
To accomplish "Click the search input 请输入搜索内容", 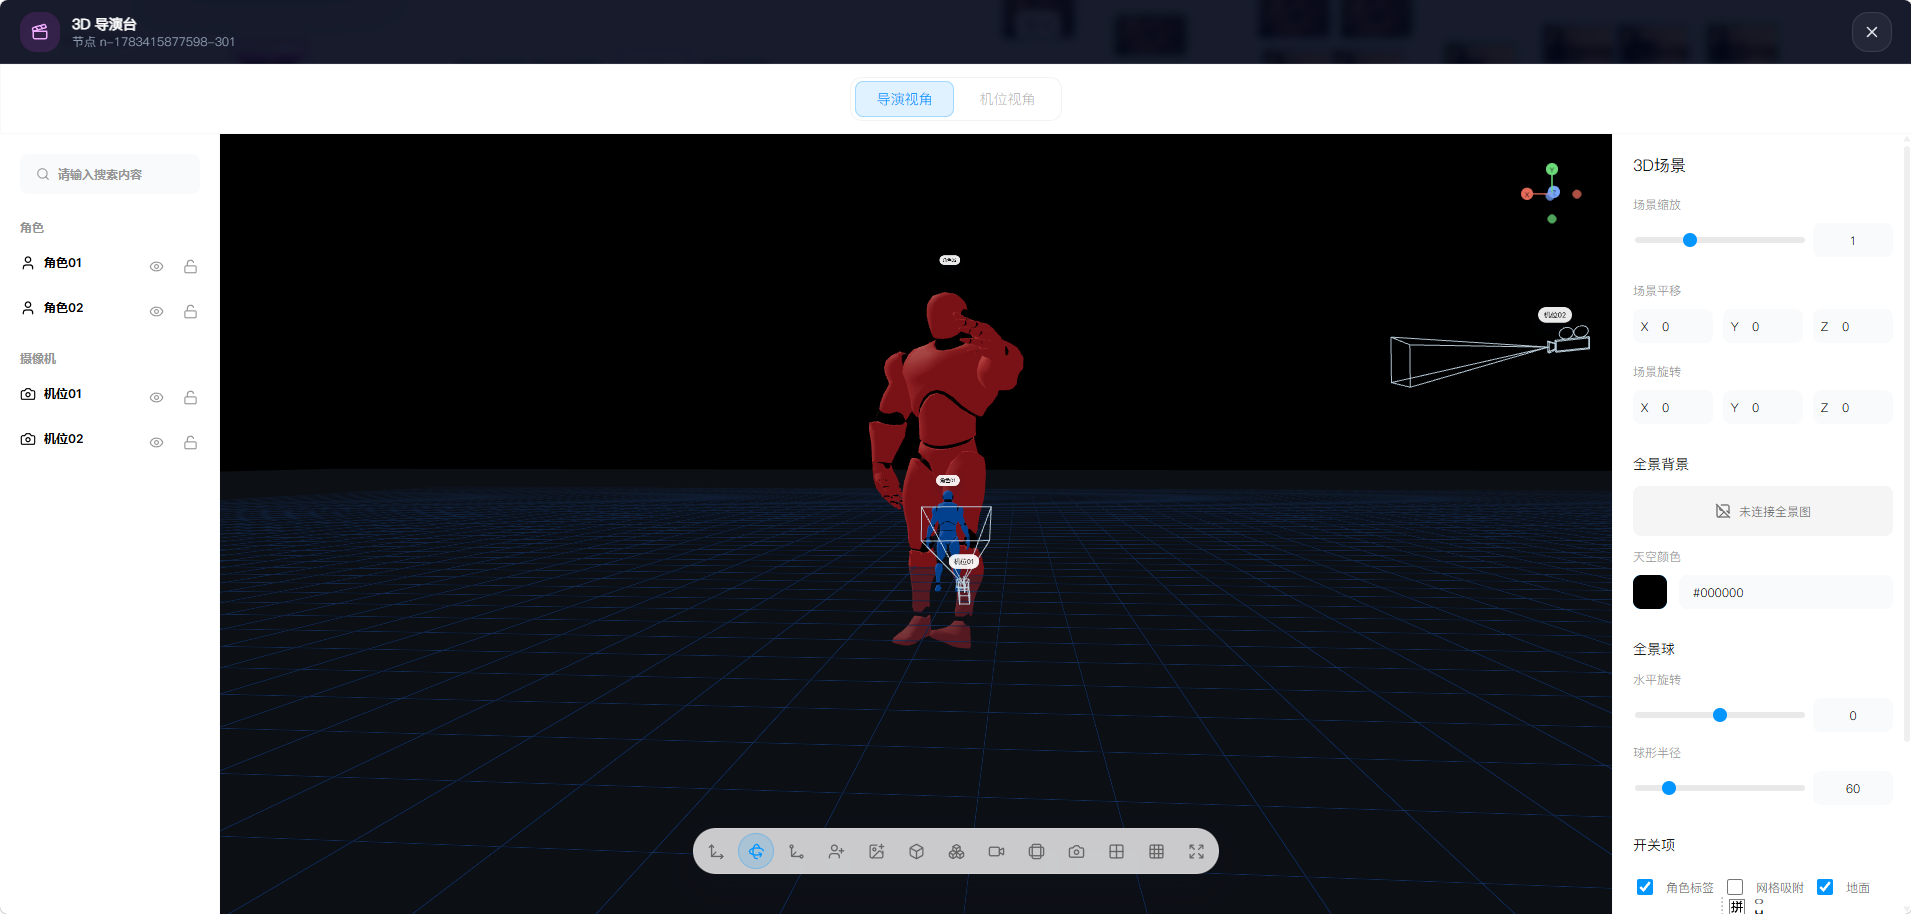I will tap(110, 174).
